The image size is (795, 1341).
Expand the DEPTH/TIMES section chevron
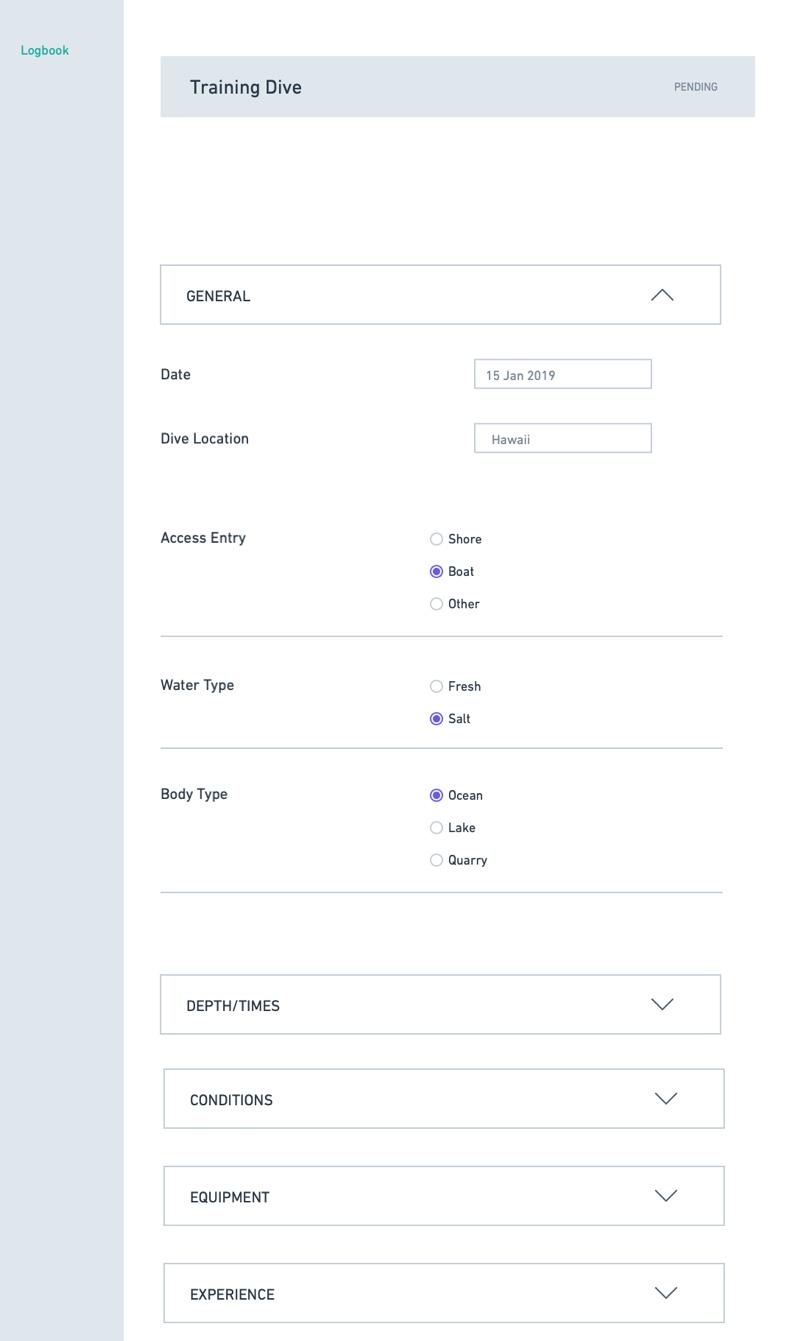point(662,1004)
